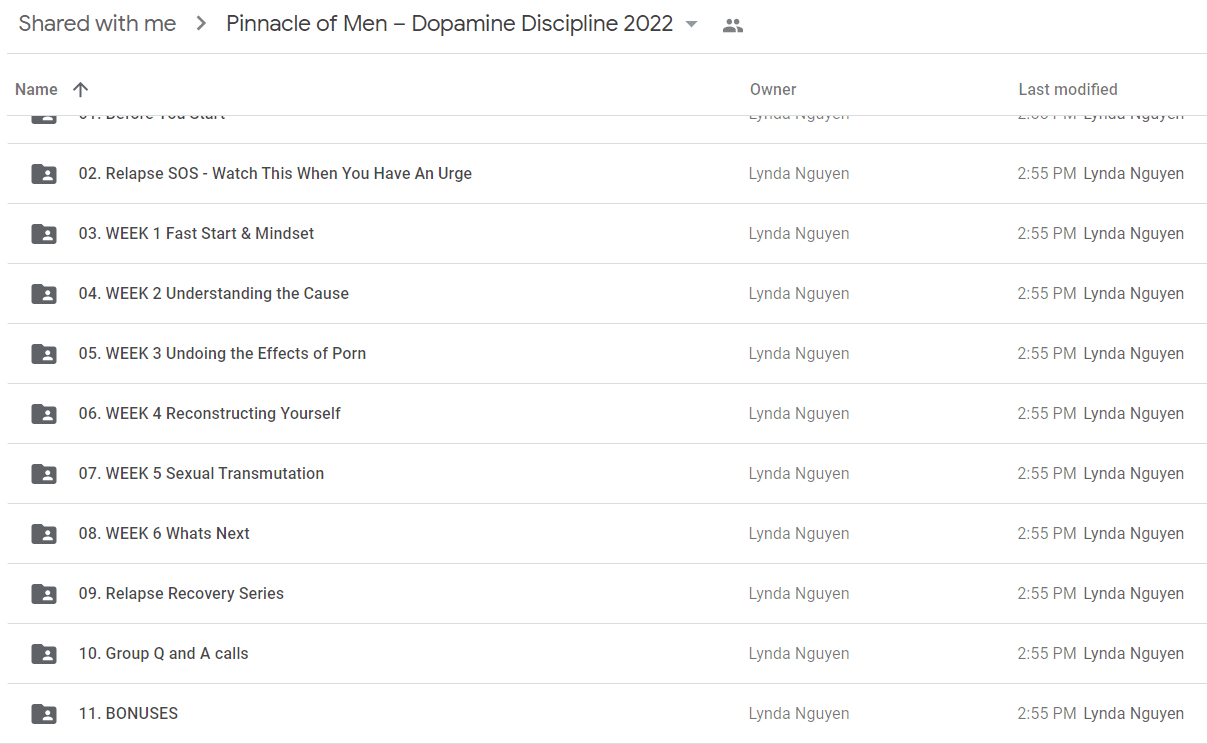Screen dimensions: 1207x744
Task: Click folder icon next to 11. BONUSES
Action: (44, 714)
